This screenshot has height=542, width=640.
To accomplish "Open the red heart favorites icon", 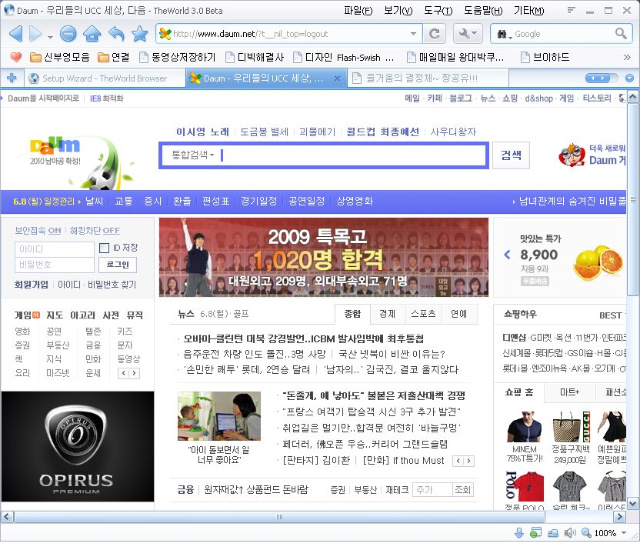I will pos(16,57).
